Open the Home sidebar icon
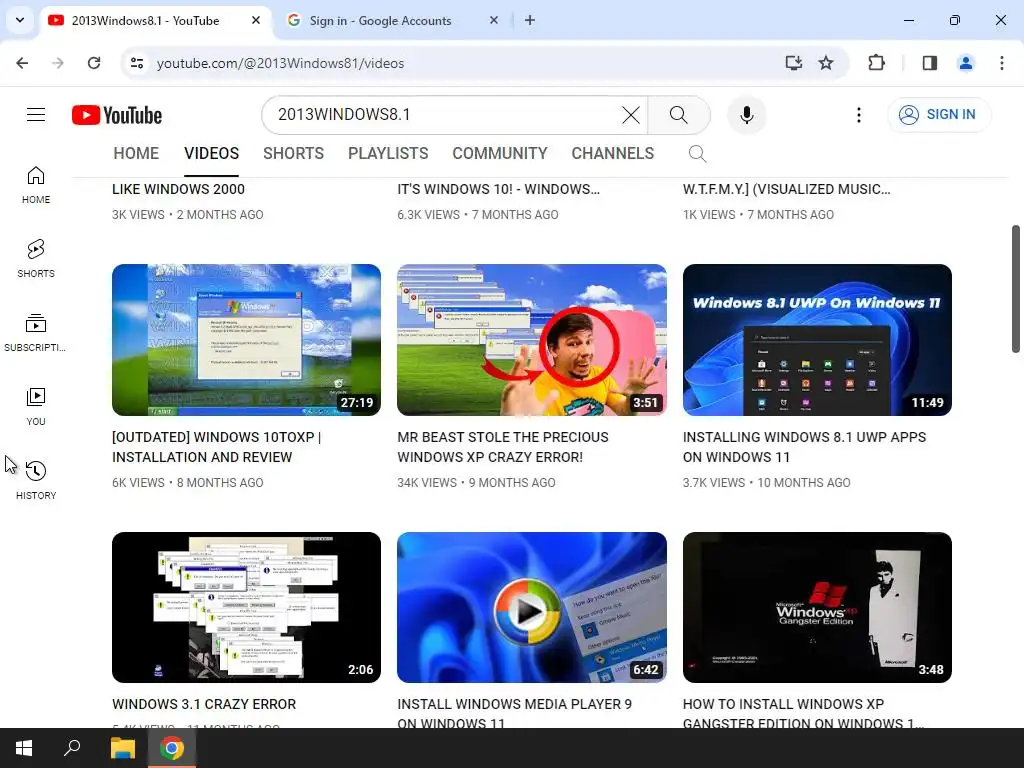Image resolution: width=1024 pixels, height=768 pixels. 36,185
